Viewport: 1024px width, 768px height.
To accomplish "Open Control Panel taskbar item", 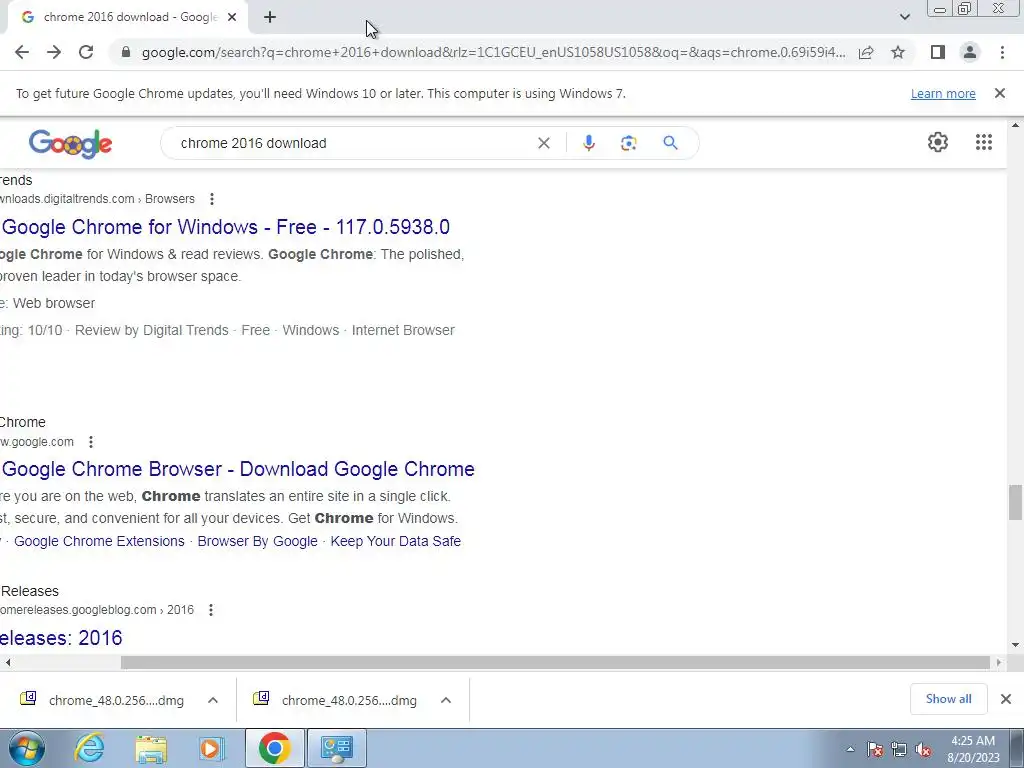I will coord(336,748).
